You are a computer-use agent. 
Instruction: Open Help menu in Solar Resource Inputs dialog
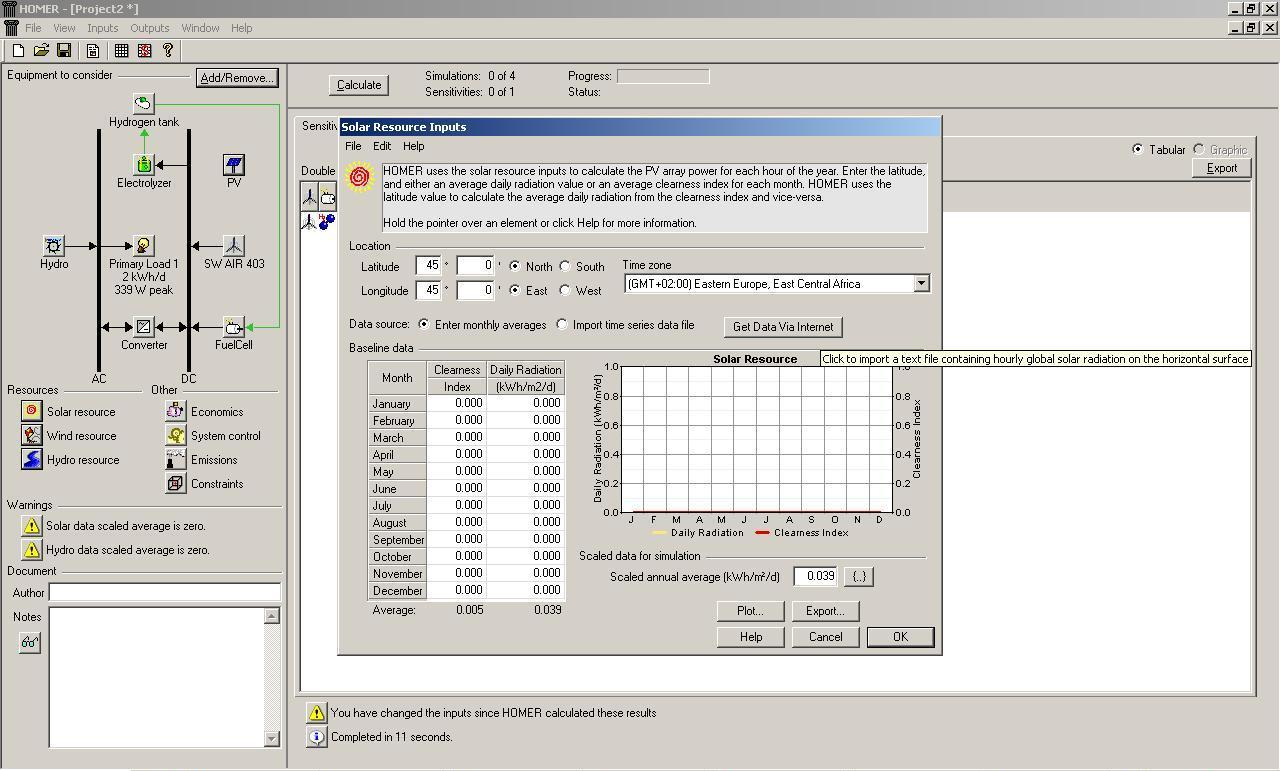[x=413, y=146]
